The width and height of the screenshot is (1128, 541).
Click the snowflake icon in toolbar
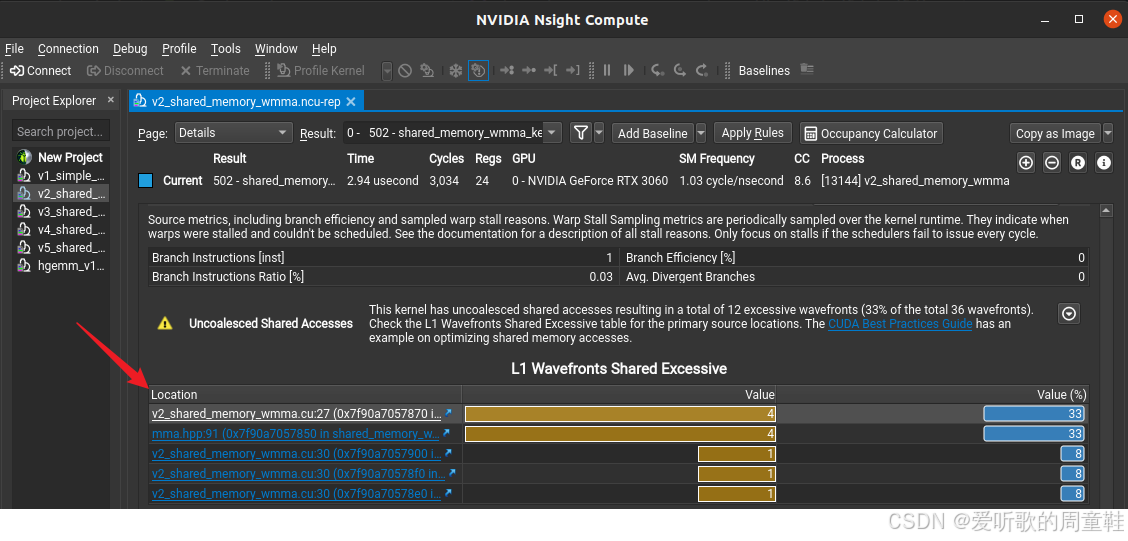pos(455,71)
